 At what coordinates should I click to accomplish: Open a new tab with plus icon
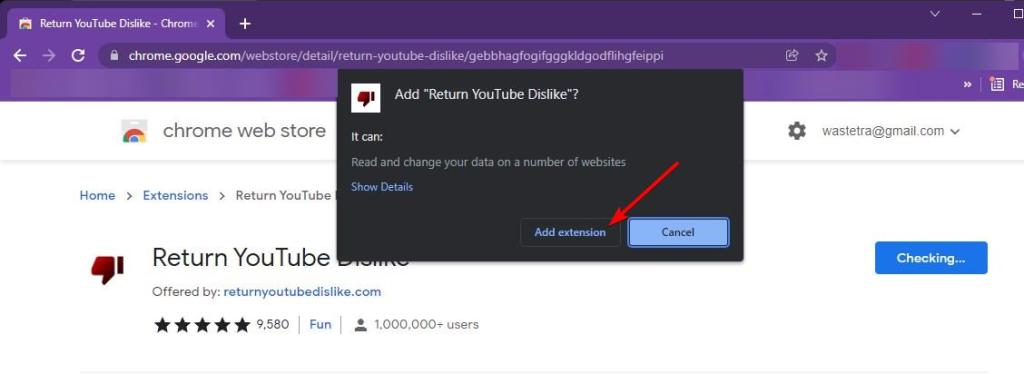pyautogui.click(x=245, y=24)
